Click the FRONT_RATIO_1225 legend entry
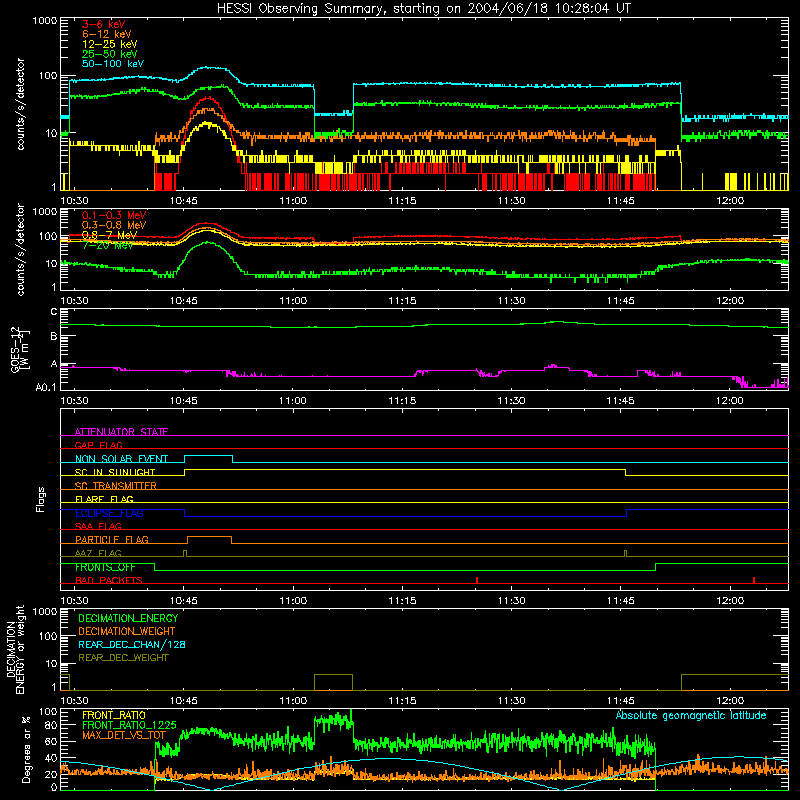Viewport: 800px width, 800px height. [129, 725]
